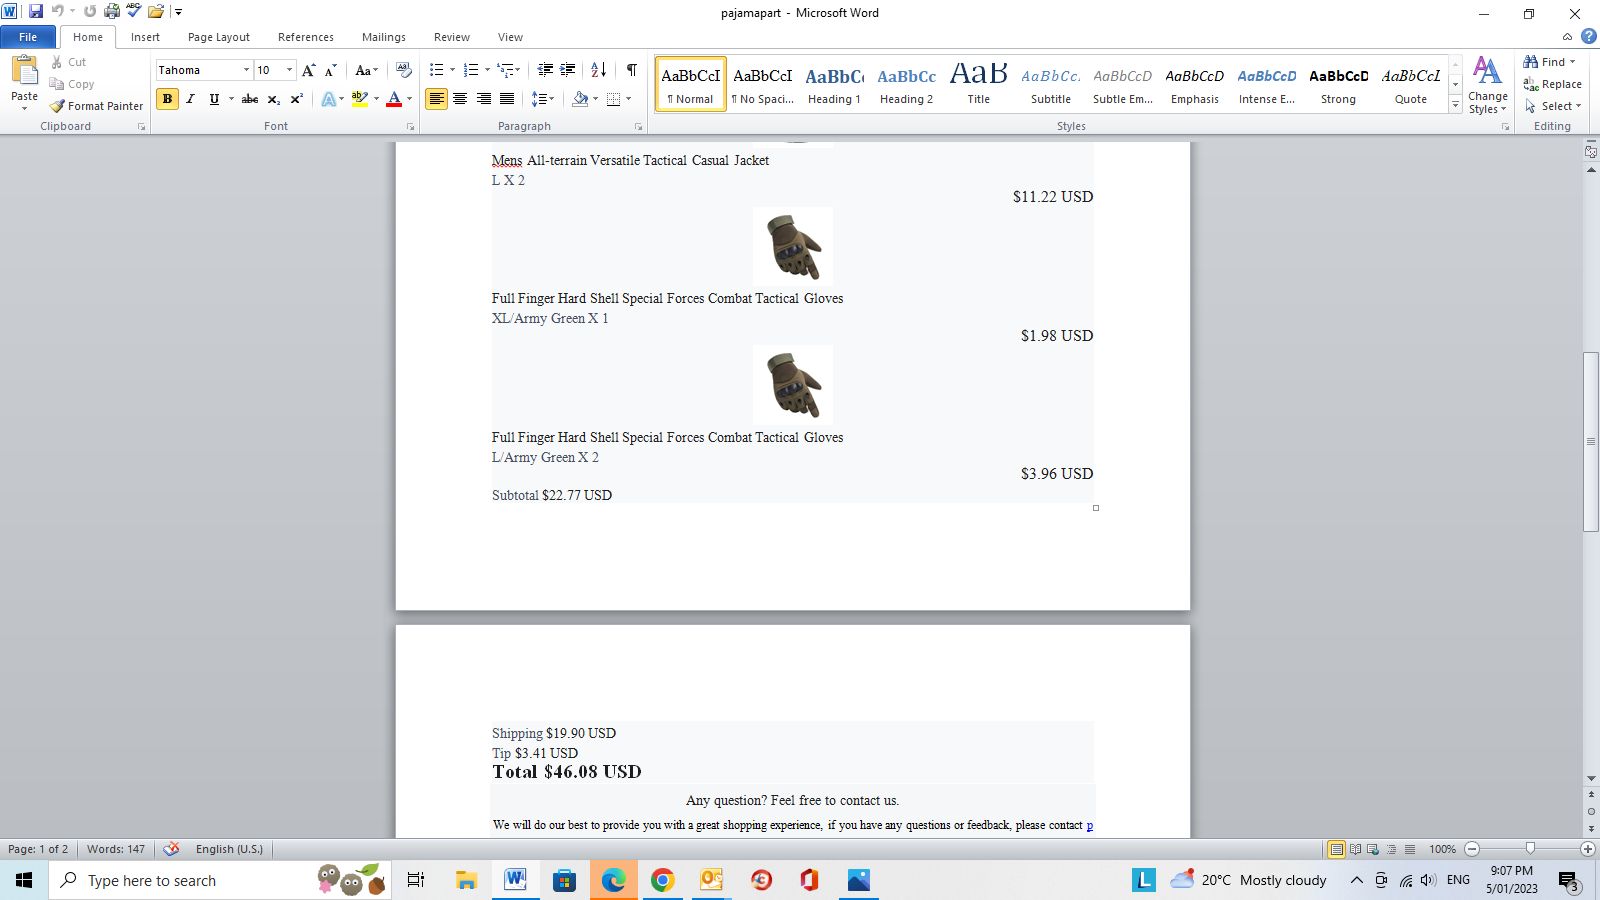
Task: Expand the Styles gallery More arrow
Action: [1455, 105]
